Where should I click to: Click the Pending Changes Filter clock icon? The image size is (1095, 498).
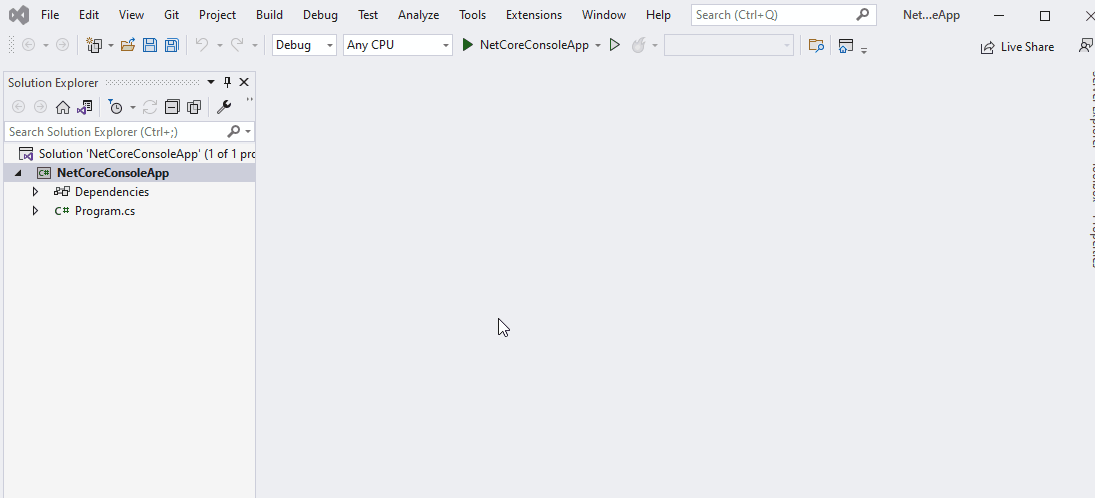(116, 107)
